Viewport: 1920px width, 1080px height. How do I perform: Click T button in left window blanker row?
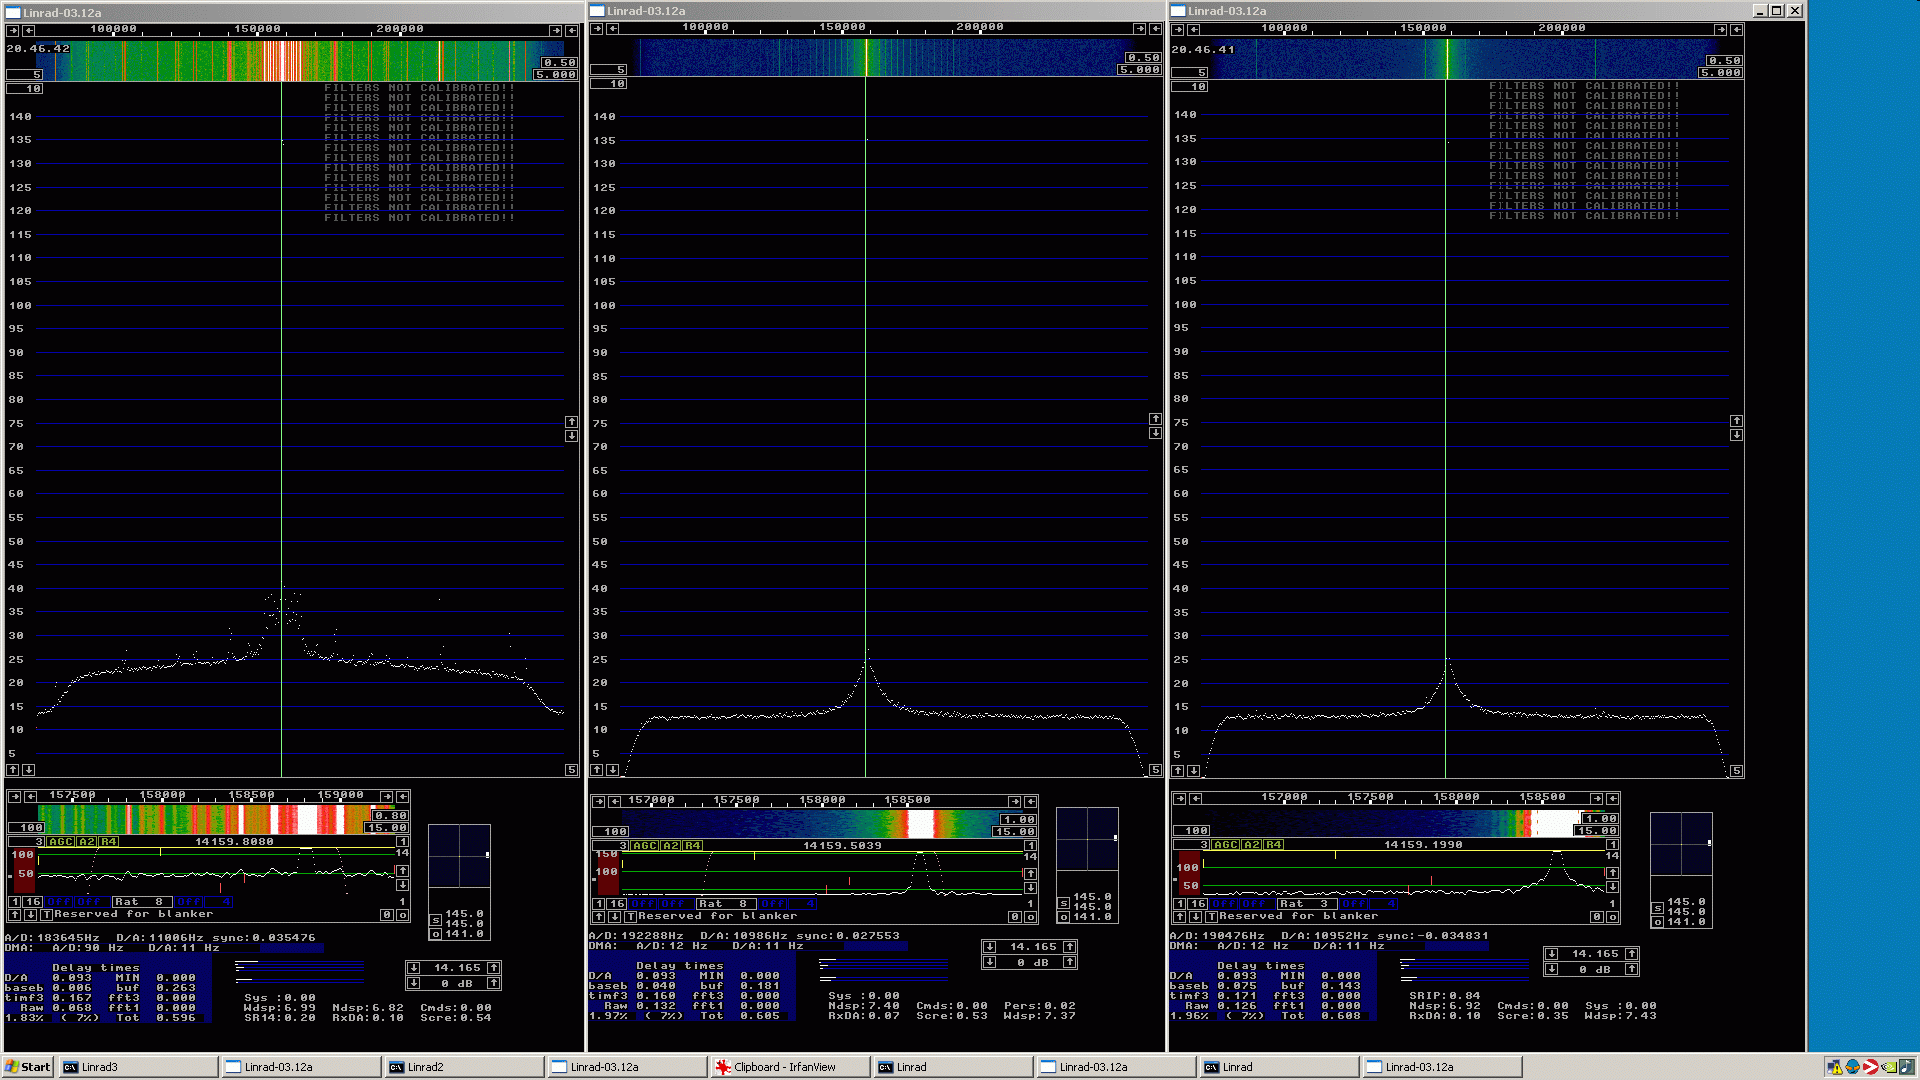point(46,915)
